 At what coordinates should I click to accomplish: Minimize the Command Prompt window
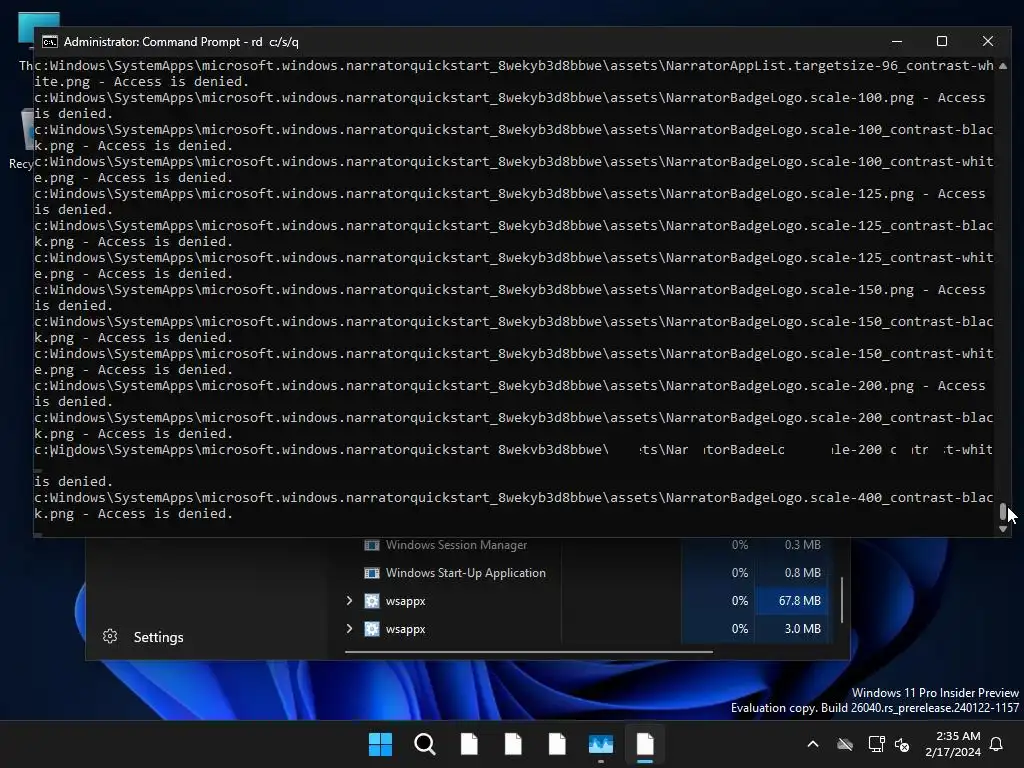click(897, 41)
